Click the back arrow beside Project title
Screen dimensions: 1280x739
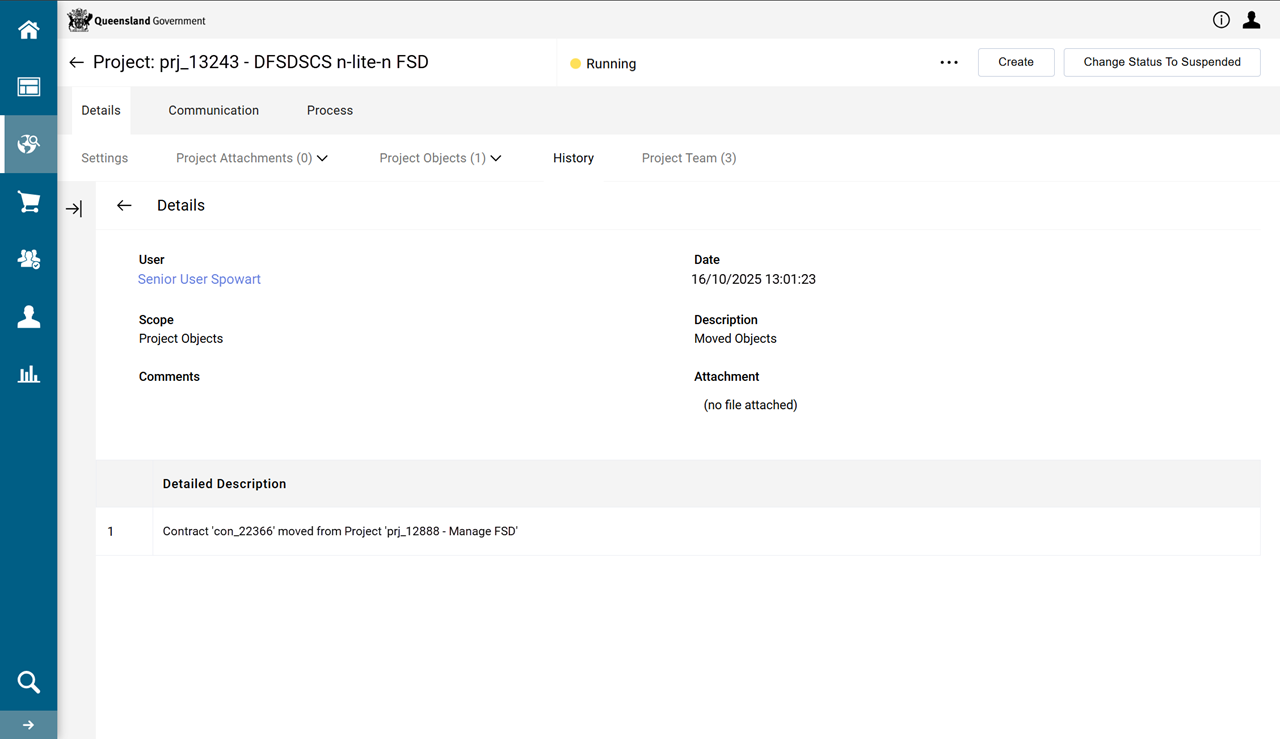tap(76, 62)
